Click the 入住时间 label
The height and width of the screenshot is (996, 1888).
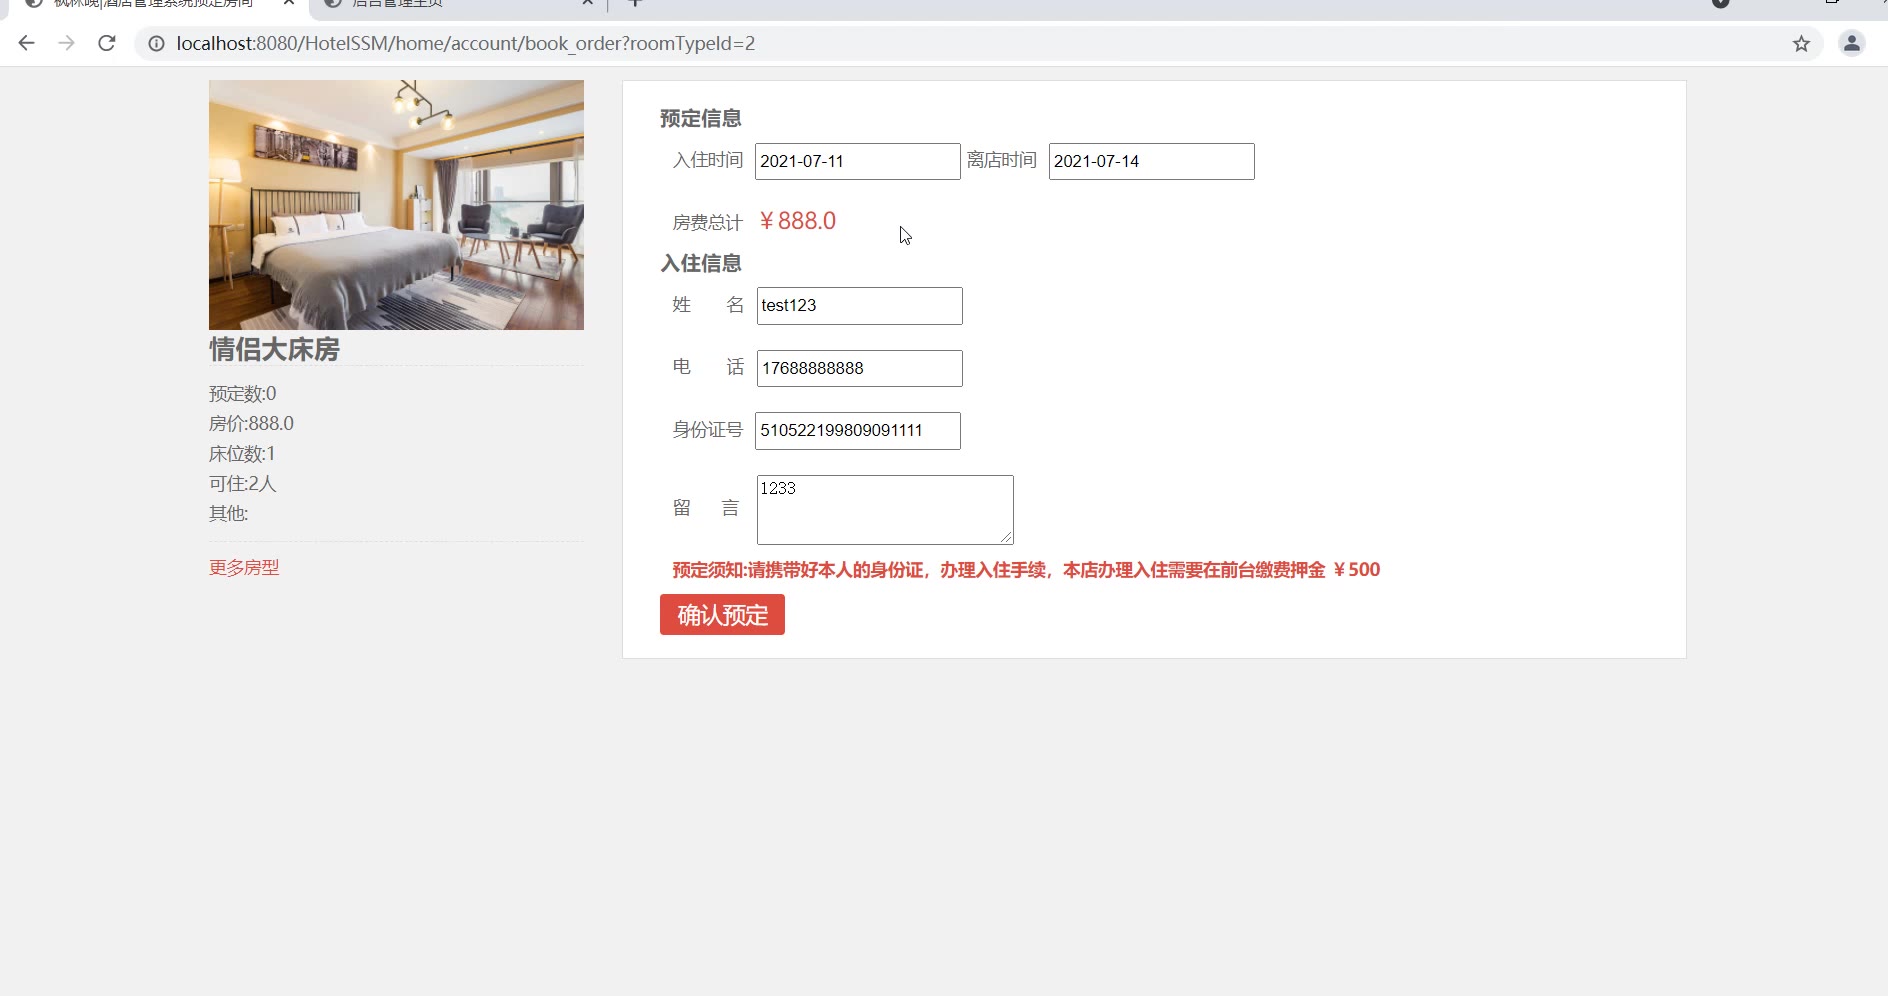coord(708,160)
